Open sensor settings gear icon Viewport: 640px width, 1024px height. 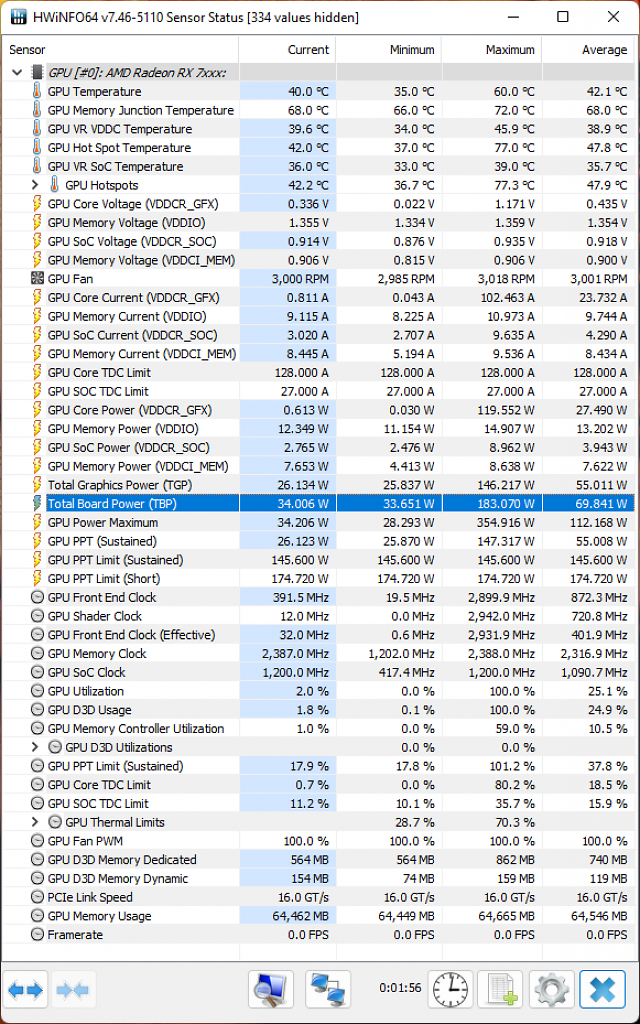click(x=551, y=989)
